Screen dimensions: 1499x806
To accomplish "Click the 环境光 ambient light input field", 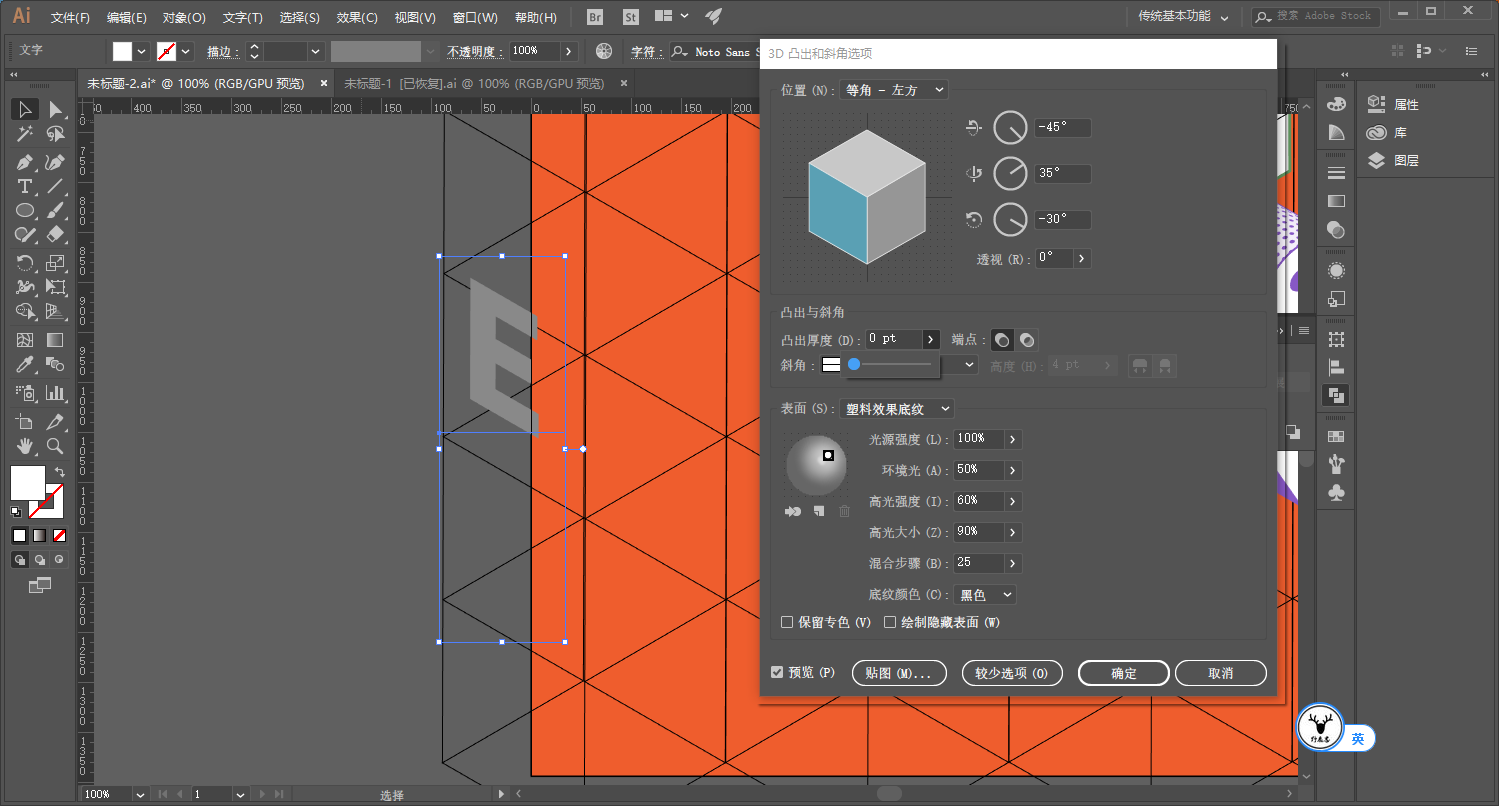I will coord(979,470).
